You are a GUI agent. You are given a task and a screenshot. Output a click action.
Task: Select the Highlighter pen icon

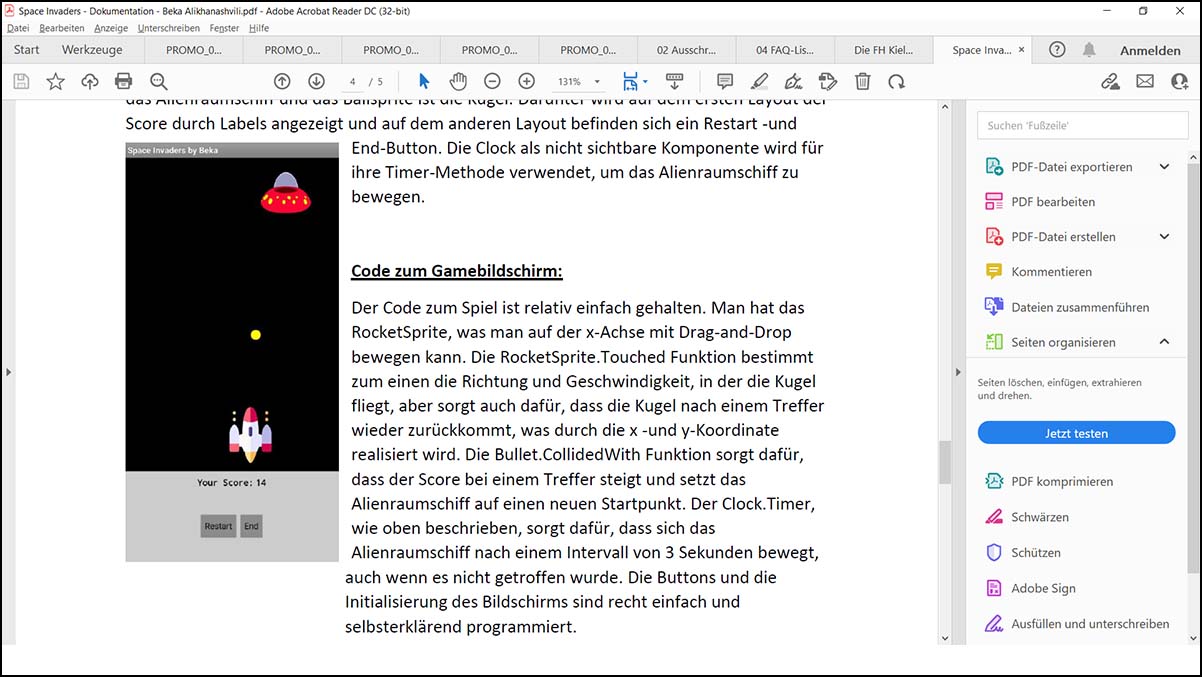pyautogui.click(x=759, y=81)
